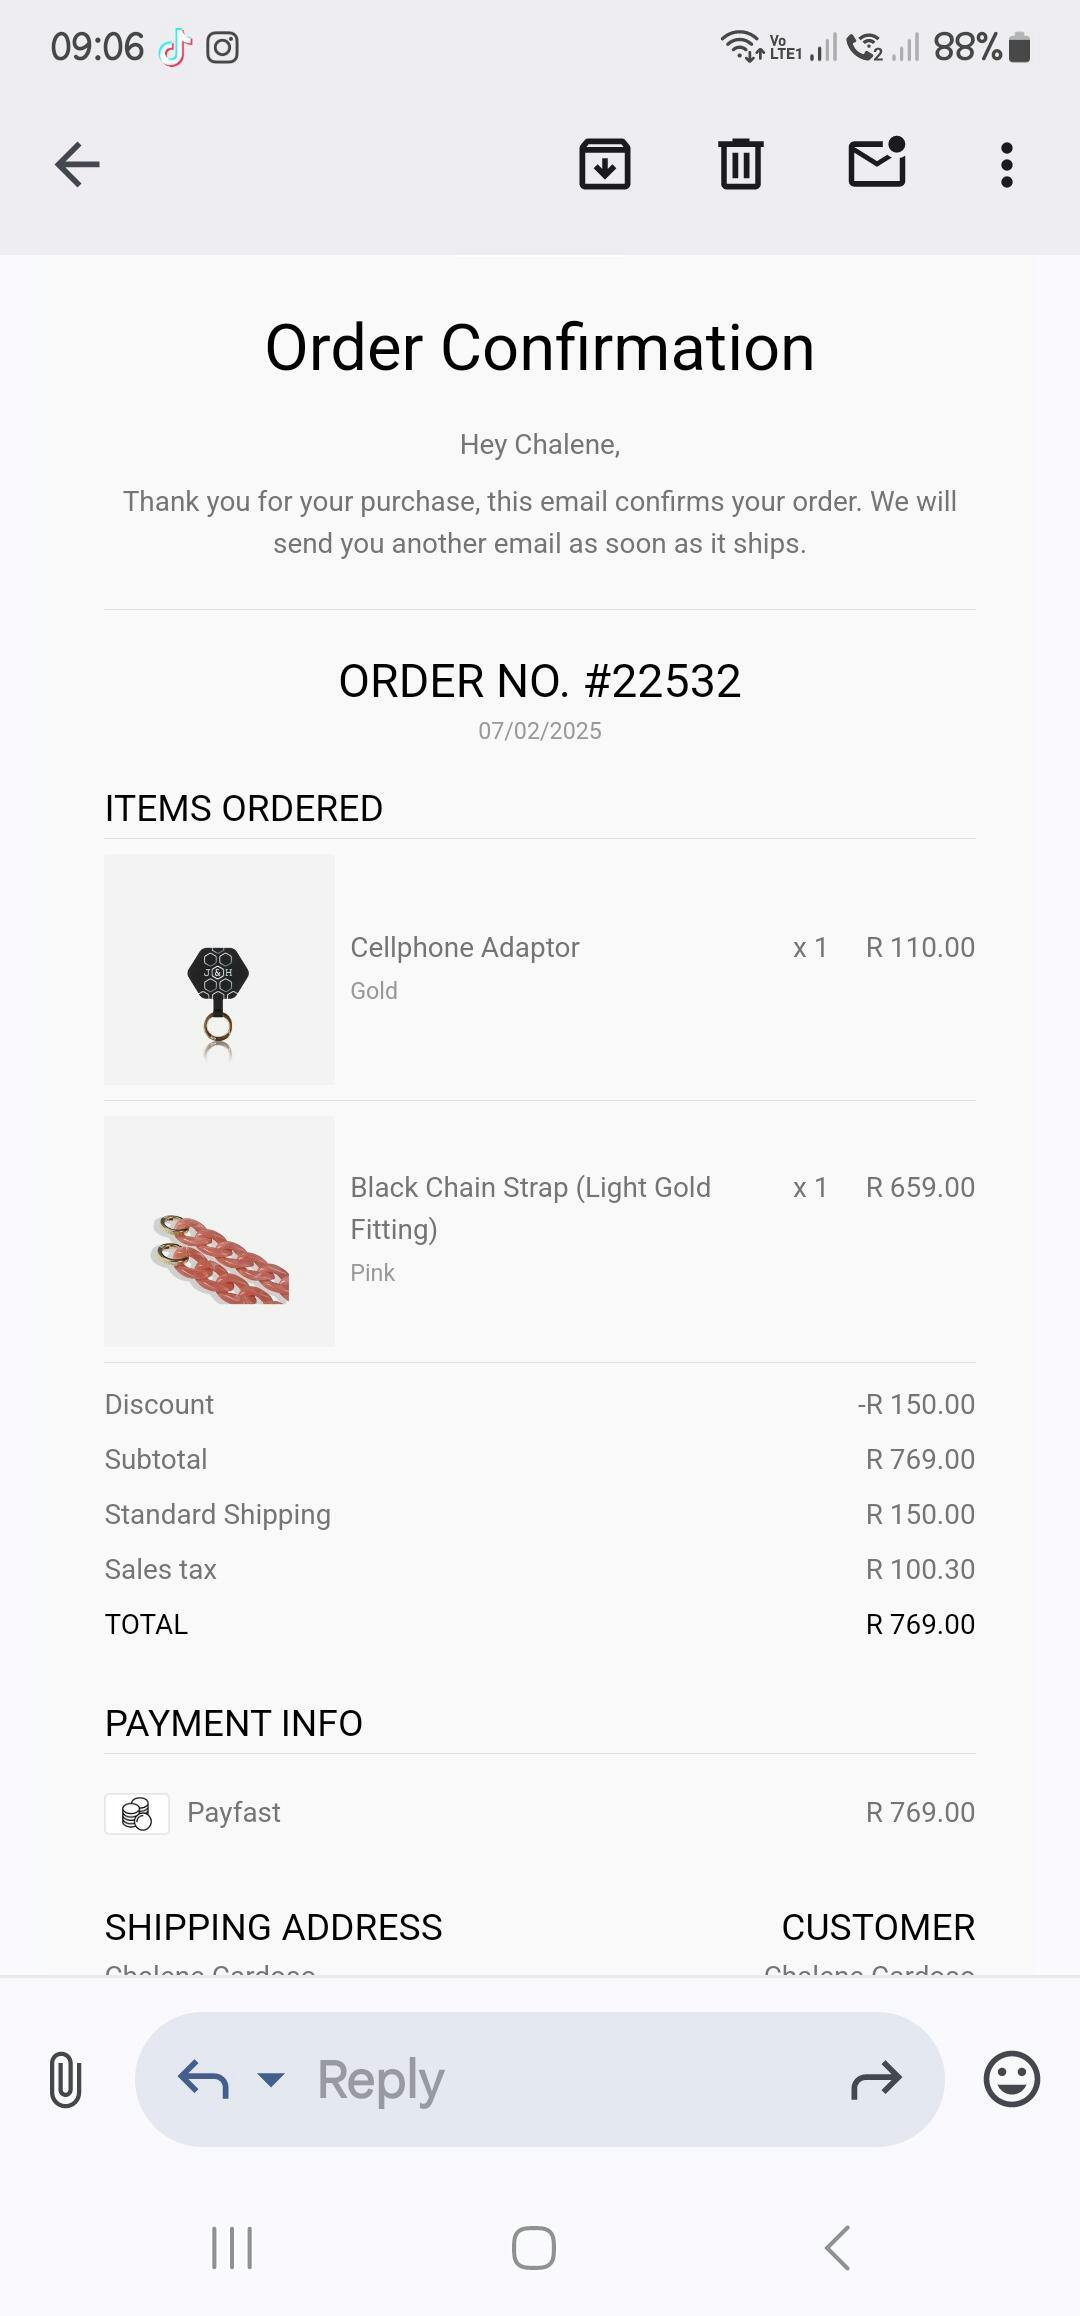The image size is (1080, 2316).
Task: Tap the forward arrow in reply bar
Action: [x=876, y=2081]
